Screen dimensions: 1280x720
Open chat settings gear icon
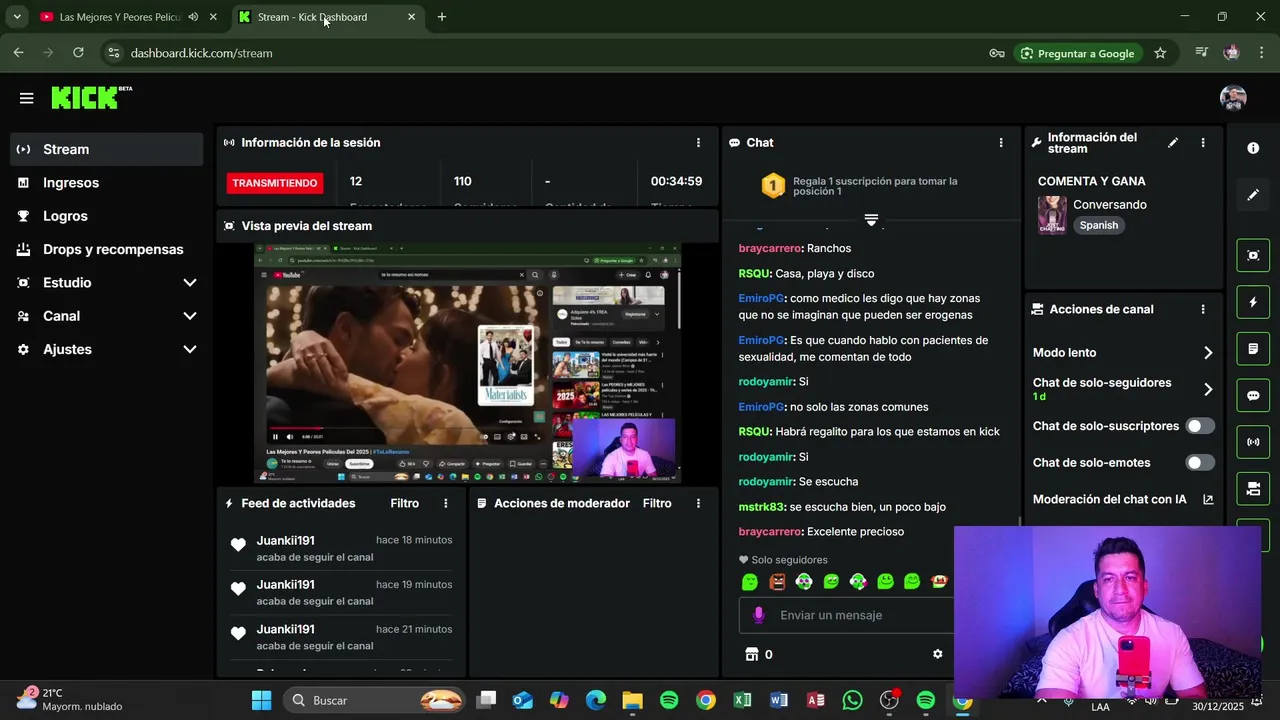(937, 654)
